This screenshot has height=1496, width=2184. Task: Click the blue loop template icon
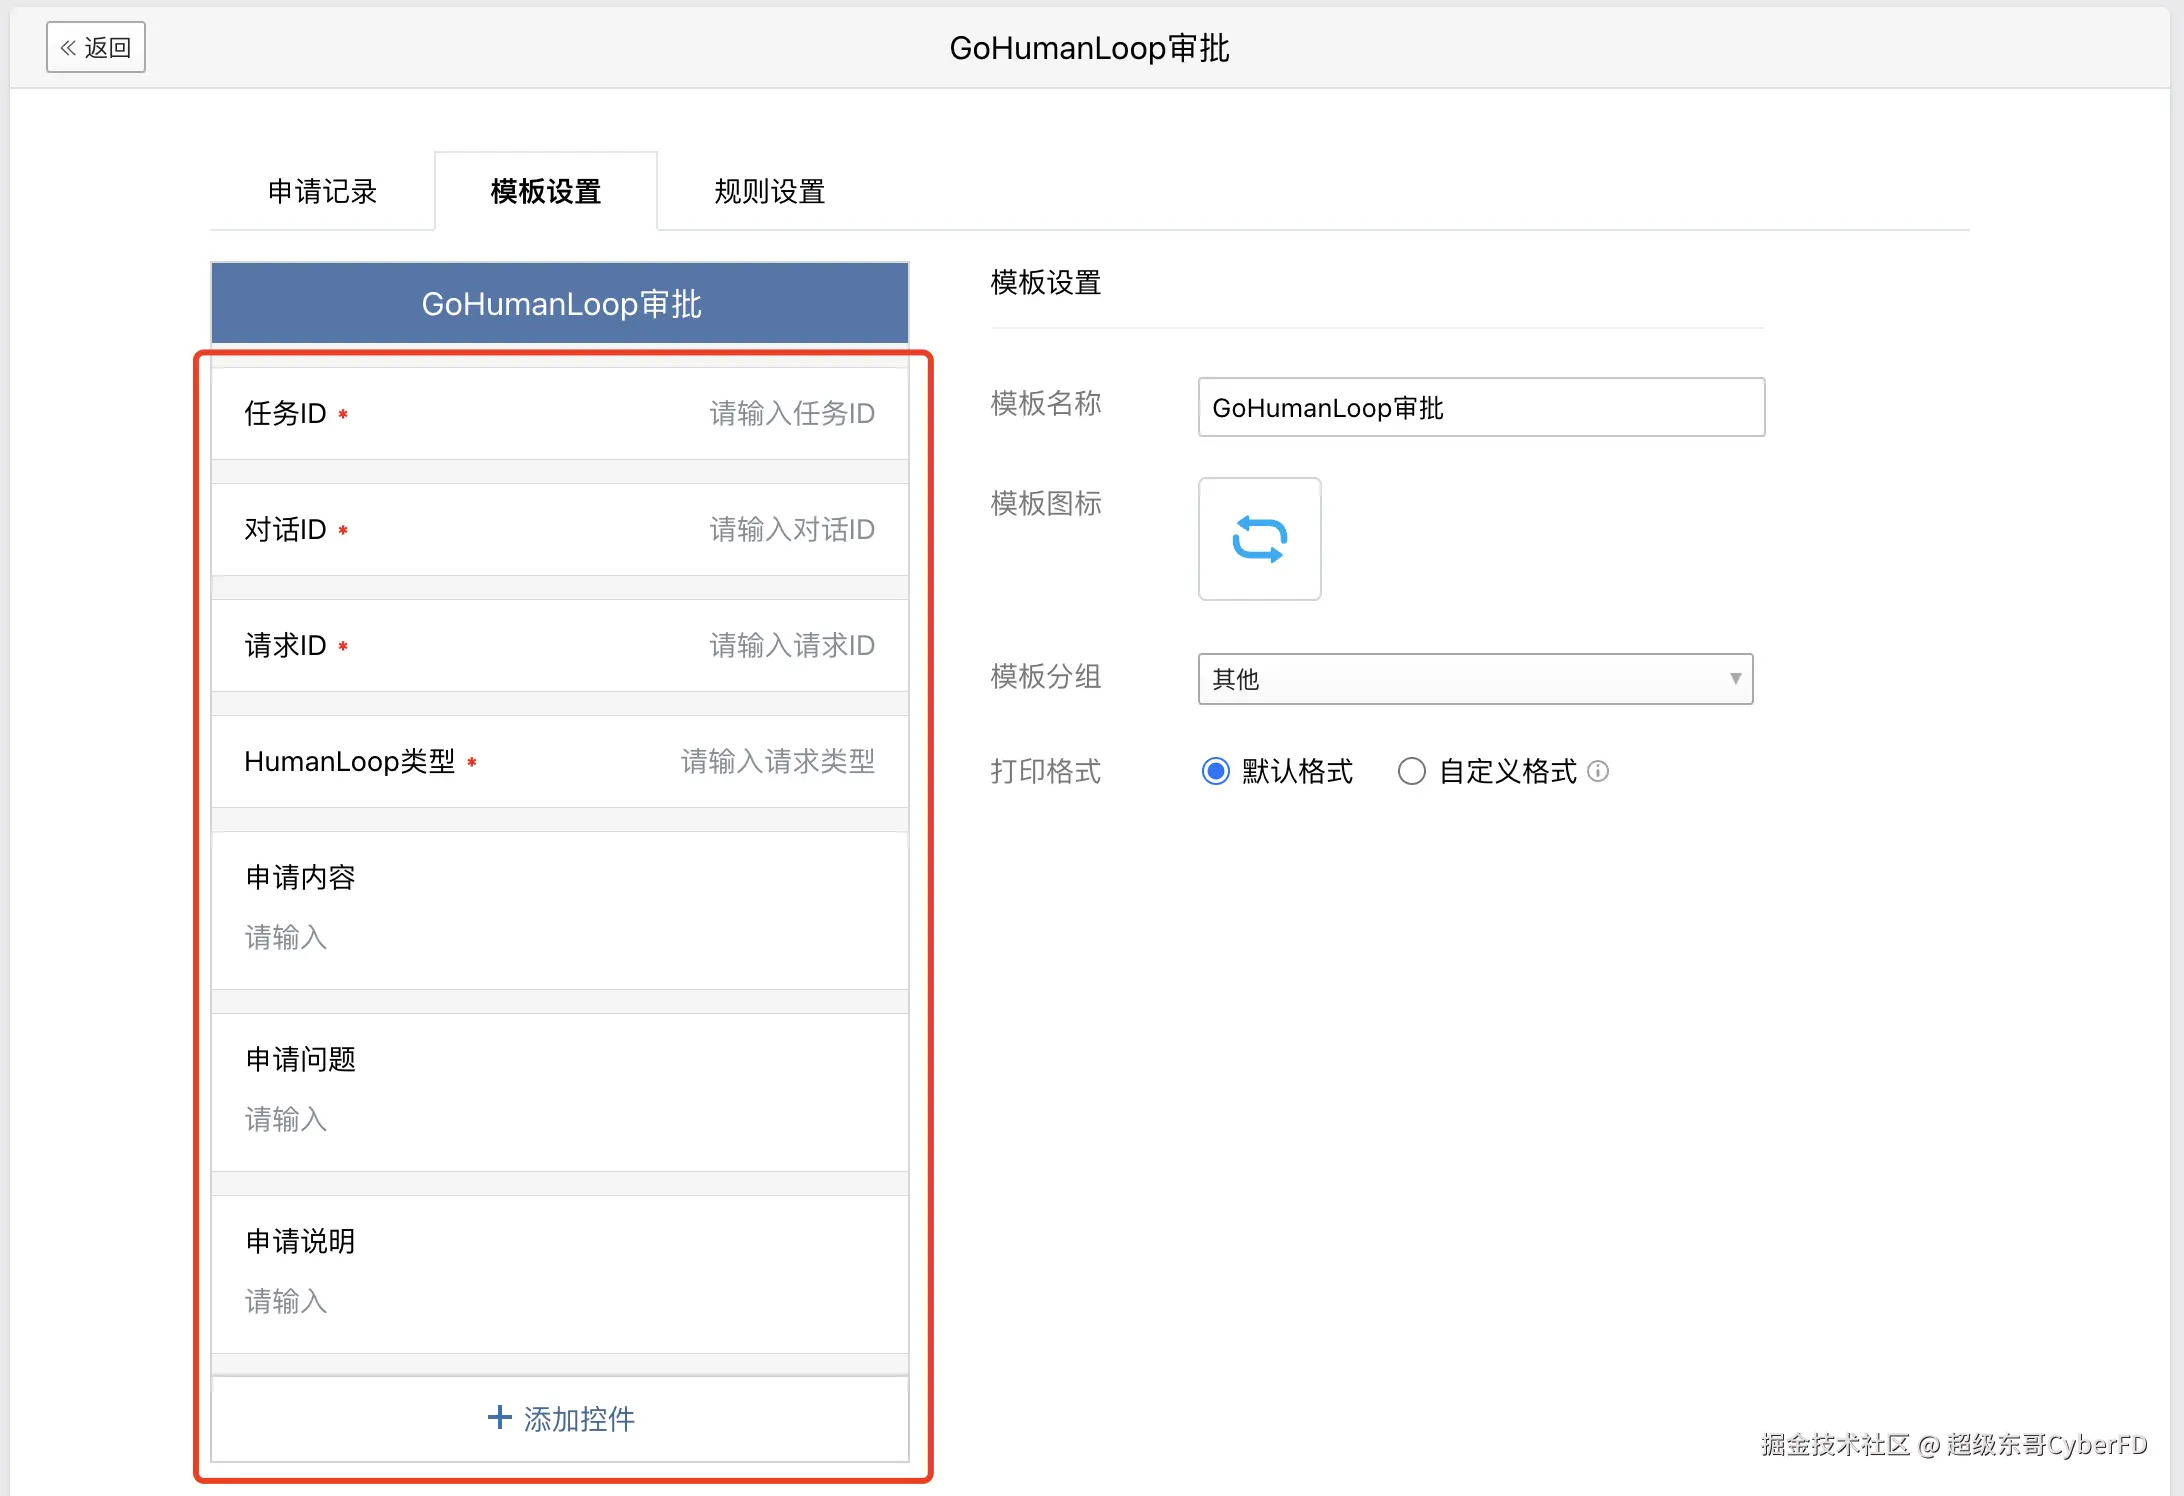click(1259, 539)
